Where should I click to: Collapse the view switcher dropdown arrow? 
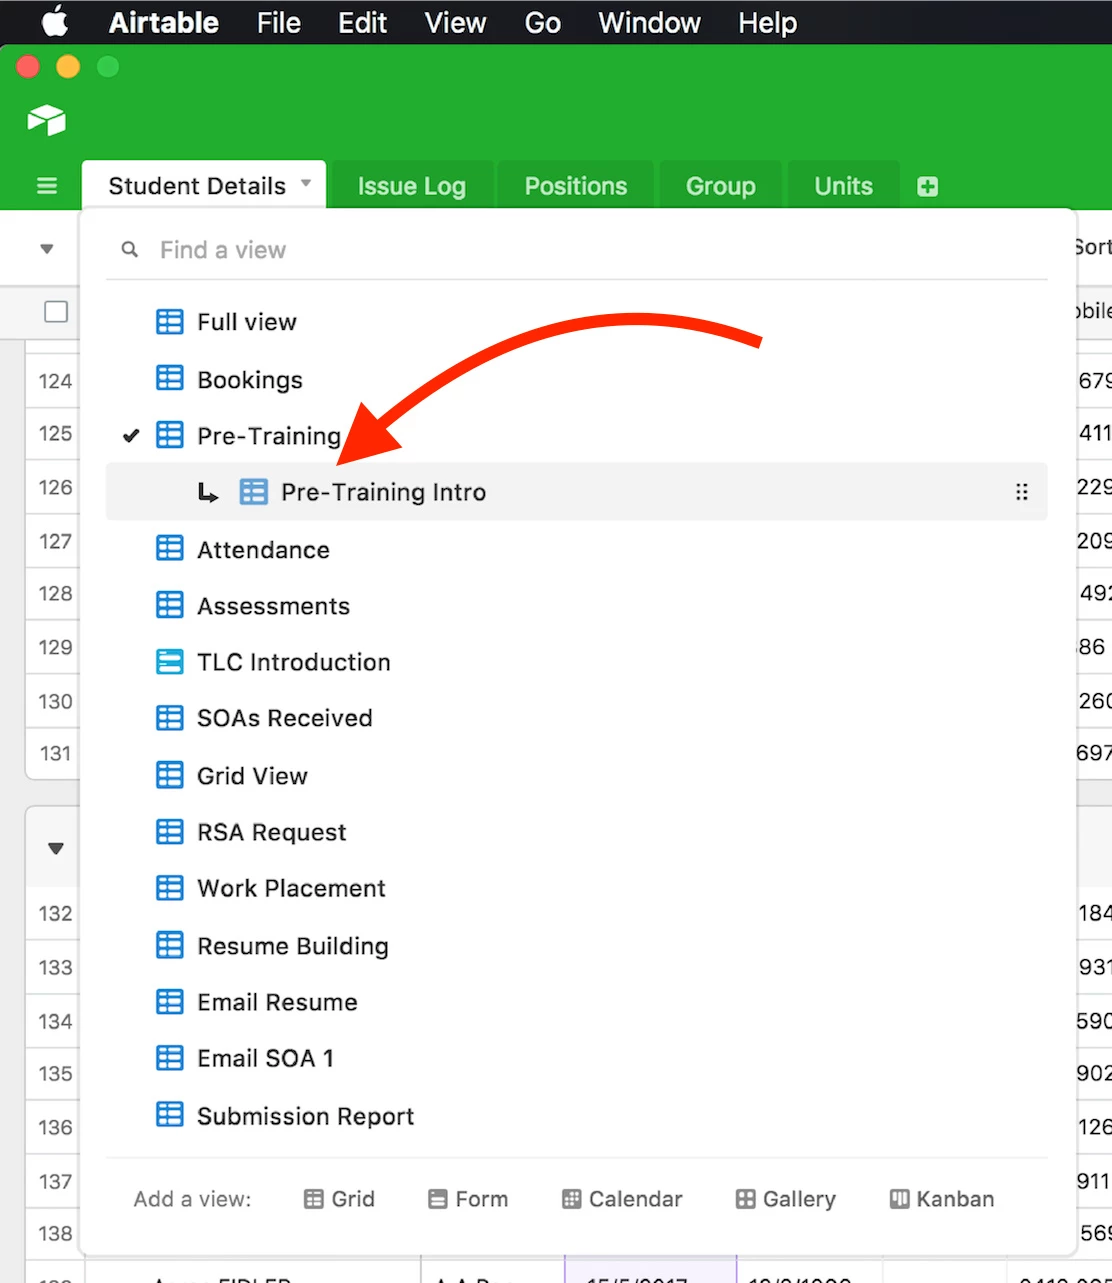point(46,249)
